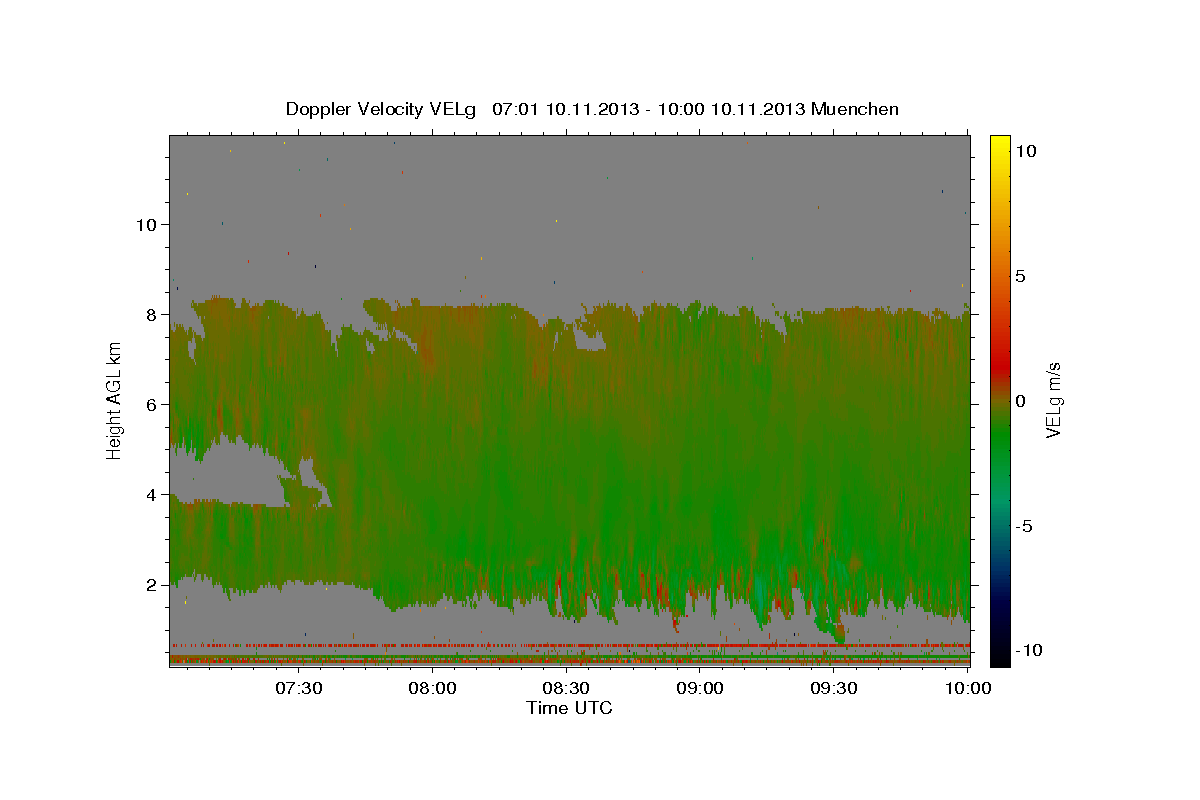Click the colorbar tick label -10
The width and height of the screenshot is (1200, 800).
(1027, 650)
